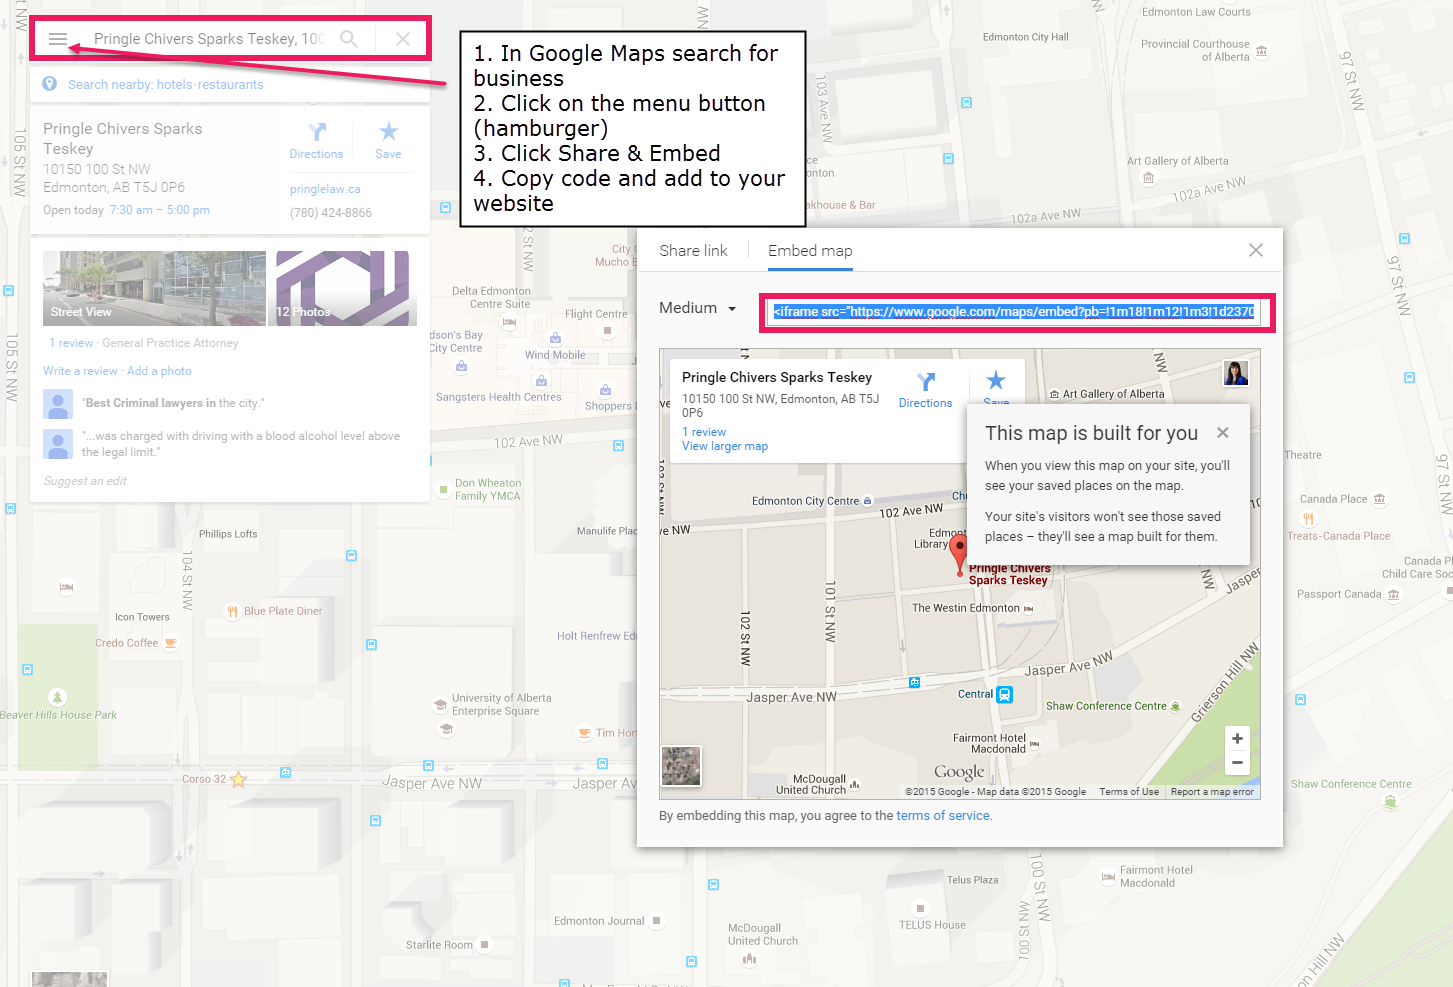Screen dimensions: 1453x987
Task: Dismiss the 'This map is built for you' popup
Action: [1222, 433]
